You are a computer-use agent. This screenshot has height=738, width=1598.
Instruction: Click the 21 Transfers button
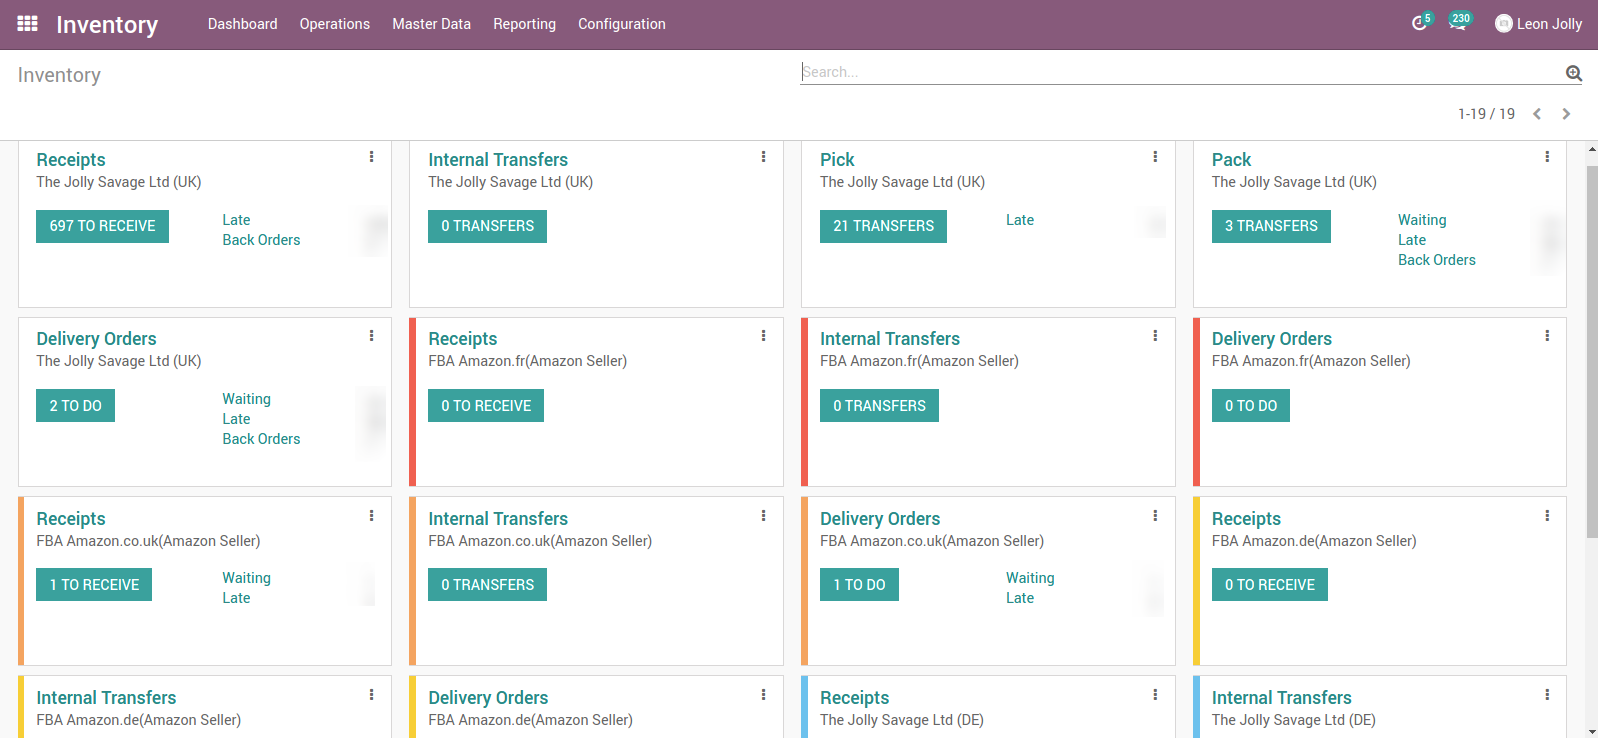click(x=883, y=226)
